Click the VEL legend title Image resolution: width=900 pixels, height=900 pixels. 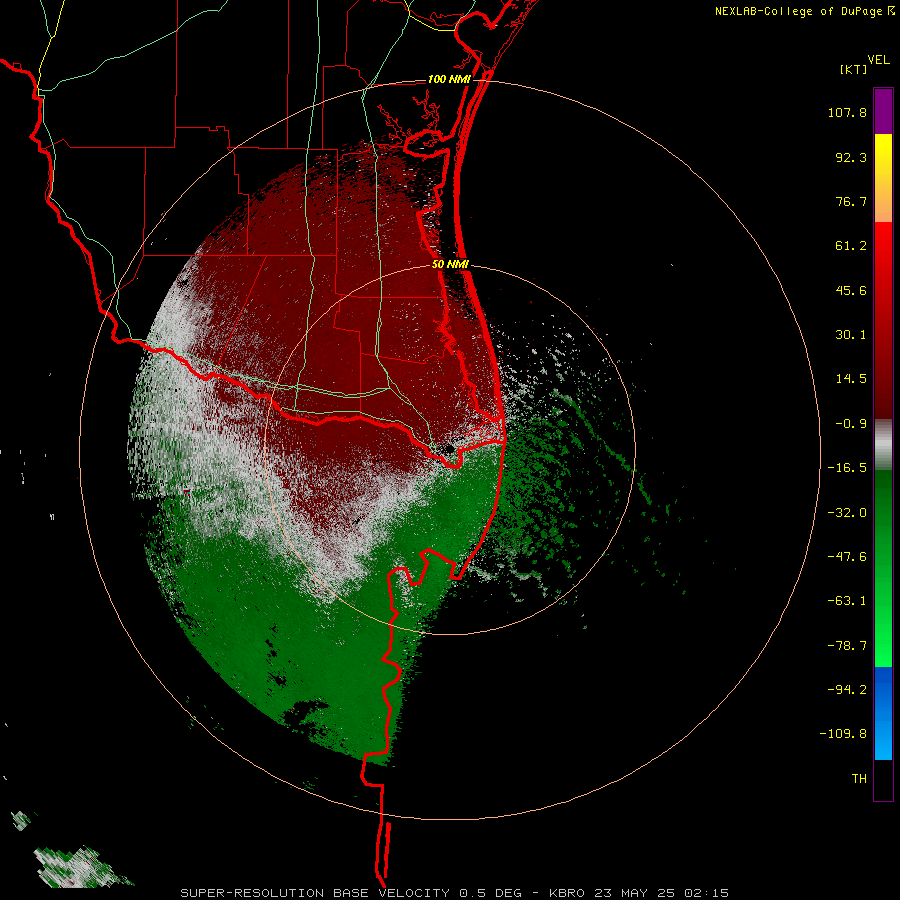pyautogui.click(x=878, y=60)
